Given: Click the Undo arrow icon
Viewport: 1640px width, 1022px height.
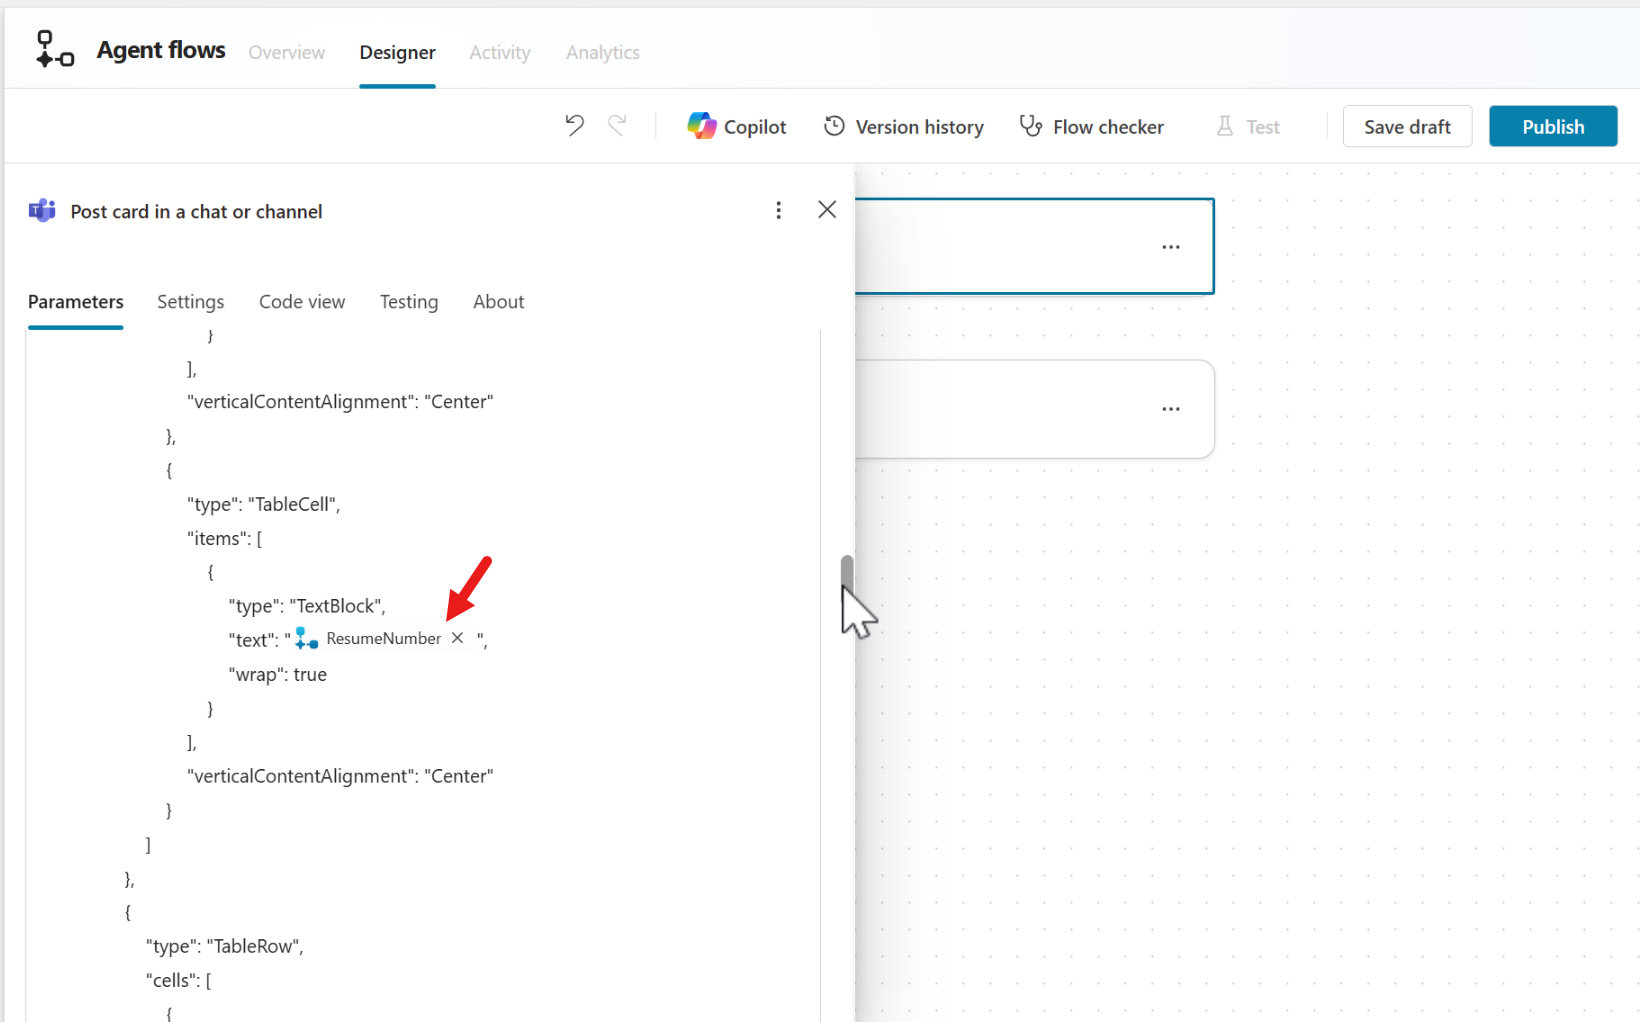Looking at the screenshot, I should (574, 126).
